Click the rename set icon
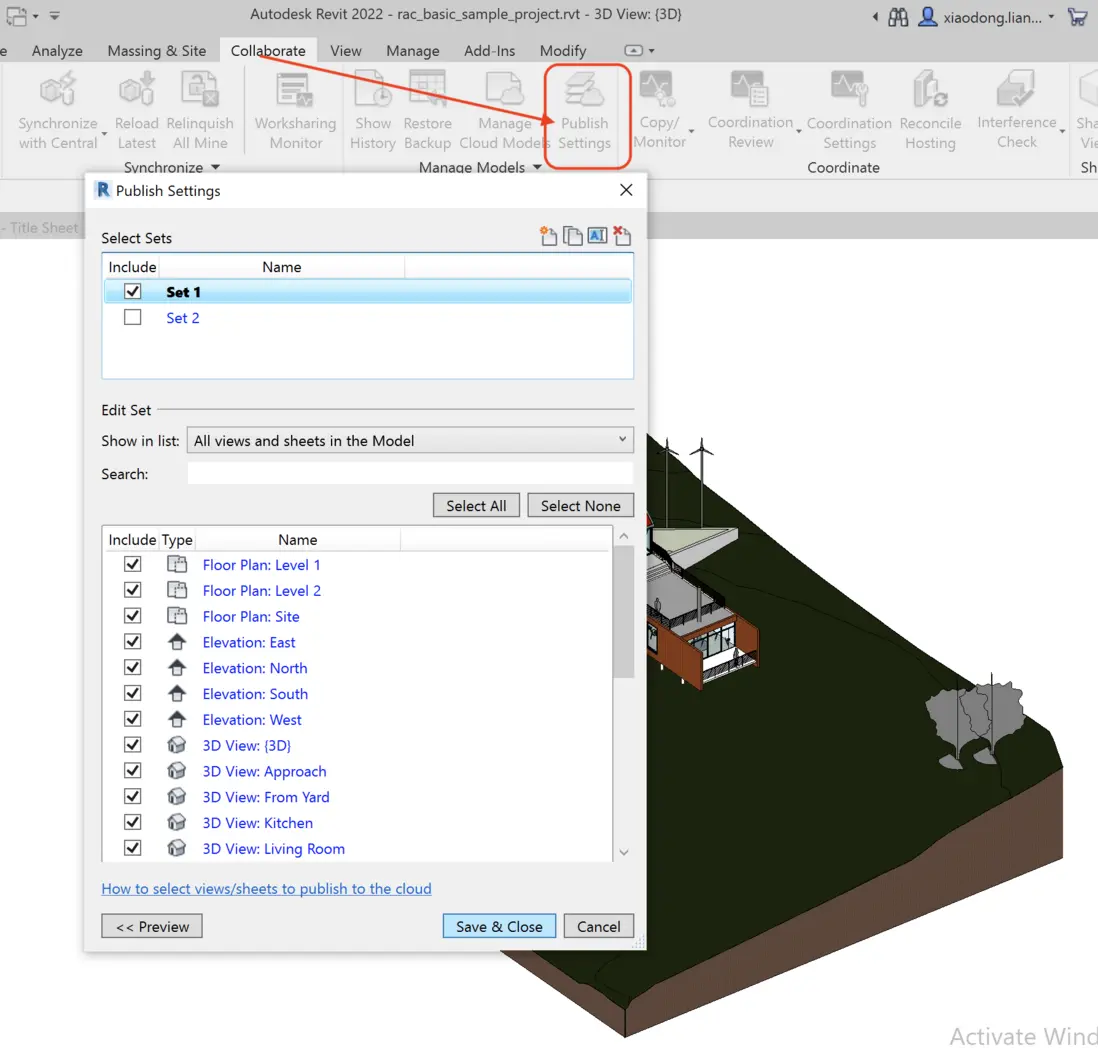Image resolution: width=1098 pixels, height=1048 pixels. [597, 237]
